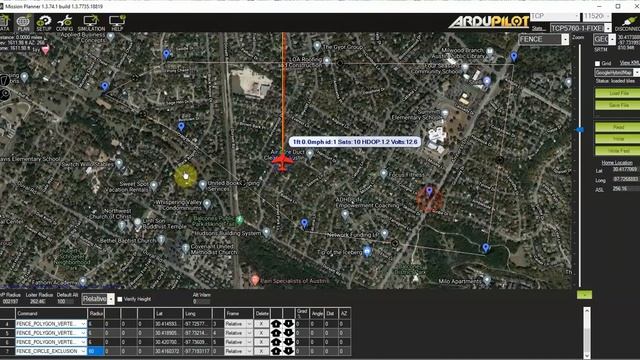The image size is (640, 360).
Task: Open the GEO coordinate system dropdown
Action: click(x=604, y=39)
